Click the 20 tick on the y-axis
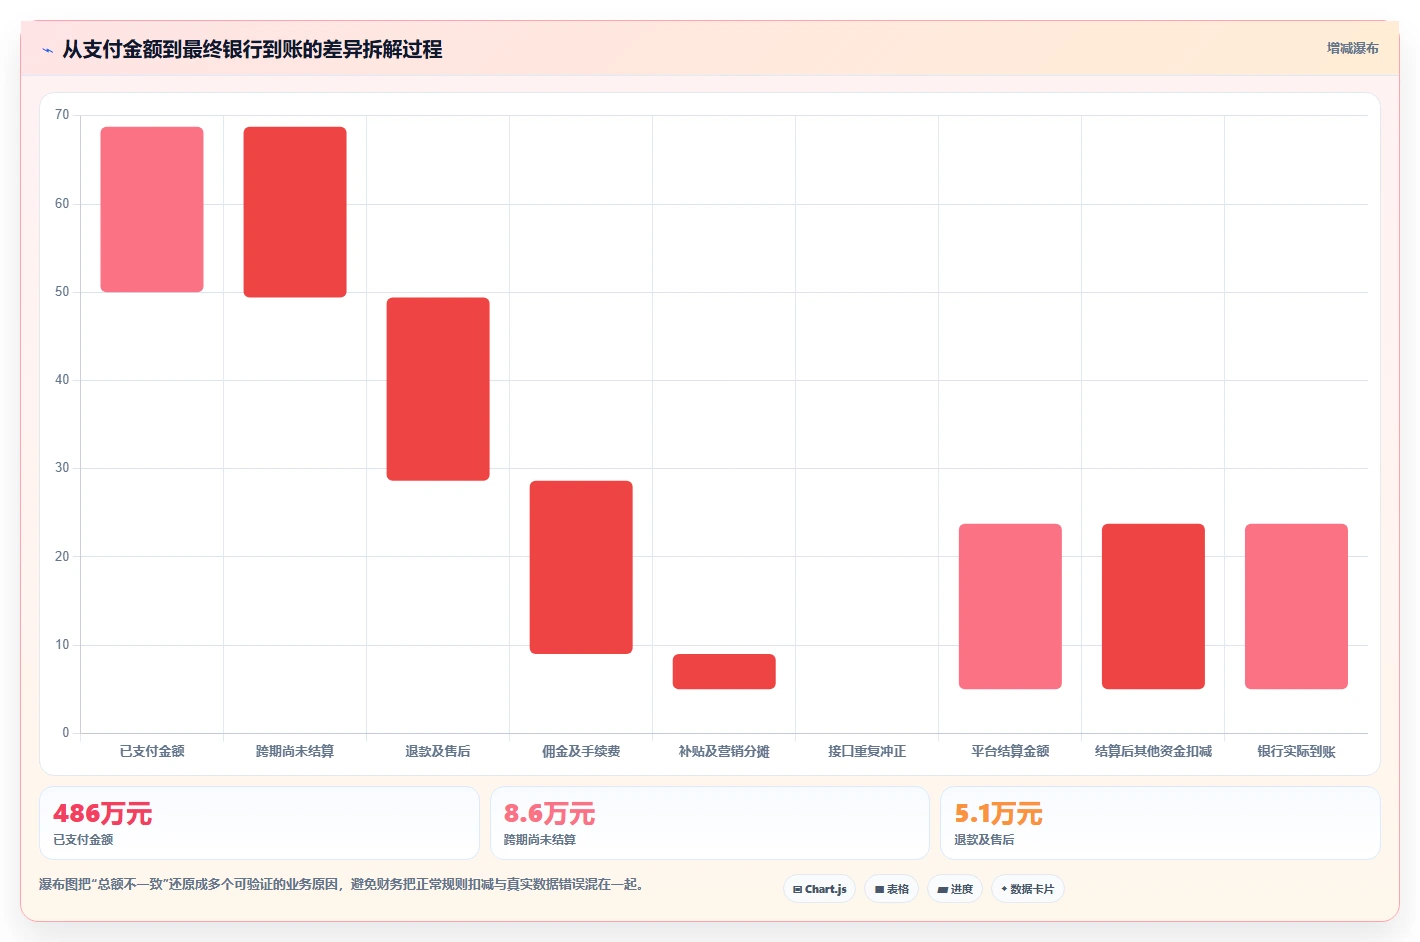Viewport: 1420px width, 942px height. (x=62, y=557)
